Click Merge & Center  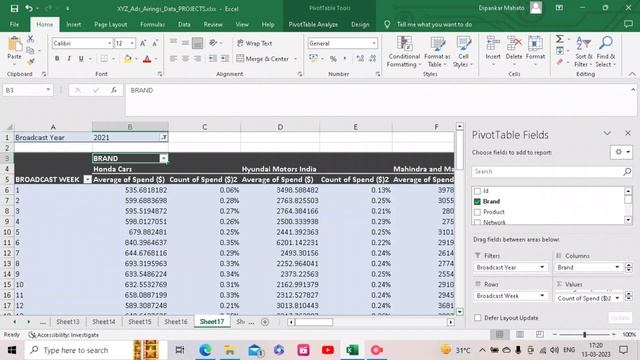[262, 59]
